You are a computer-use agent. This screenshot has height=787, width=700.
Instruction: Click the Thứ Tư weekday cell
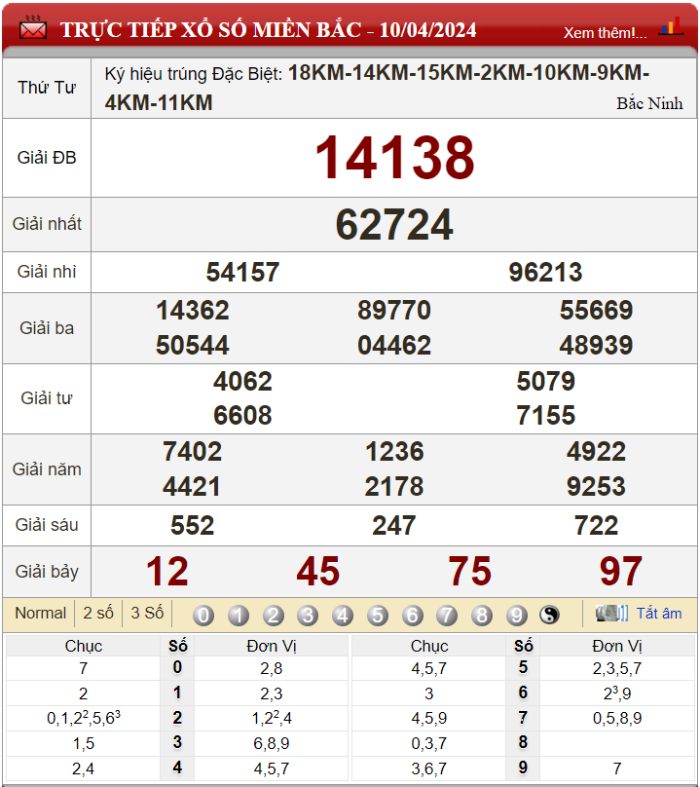coord(47,88)
